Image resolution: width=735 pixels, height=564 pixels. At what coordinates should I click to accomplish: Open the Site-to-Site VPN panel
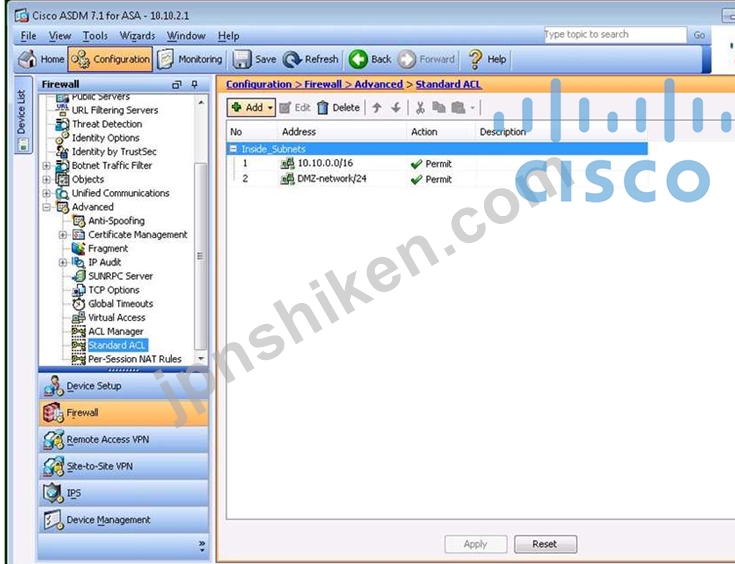click(x=123, y=466)
